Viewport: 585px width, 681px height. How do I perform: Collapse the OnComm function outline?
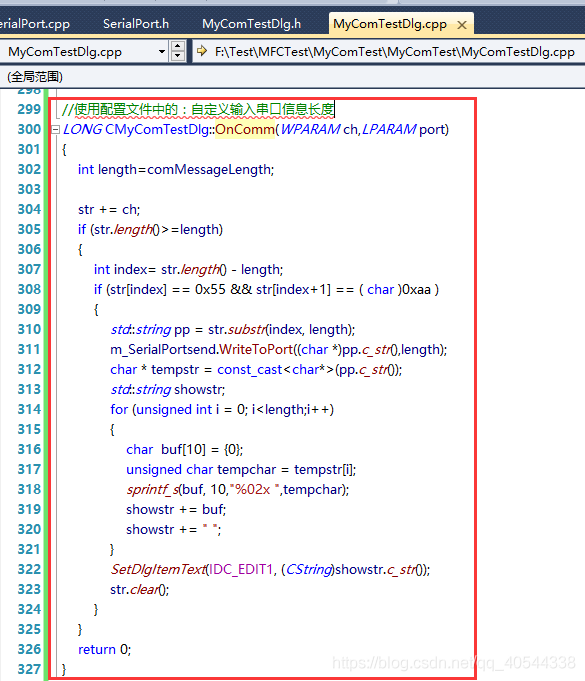coord(55,129)
